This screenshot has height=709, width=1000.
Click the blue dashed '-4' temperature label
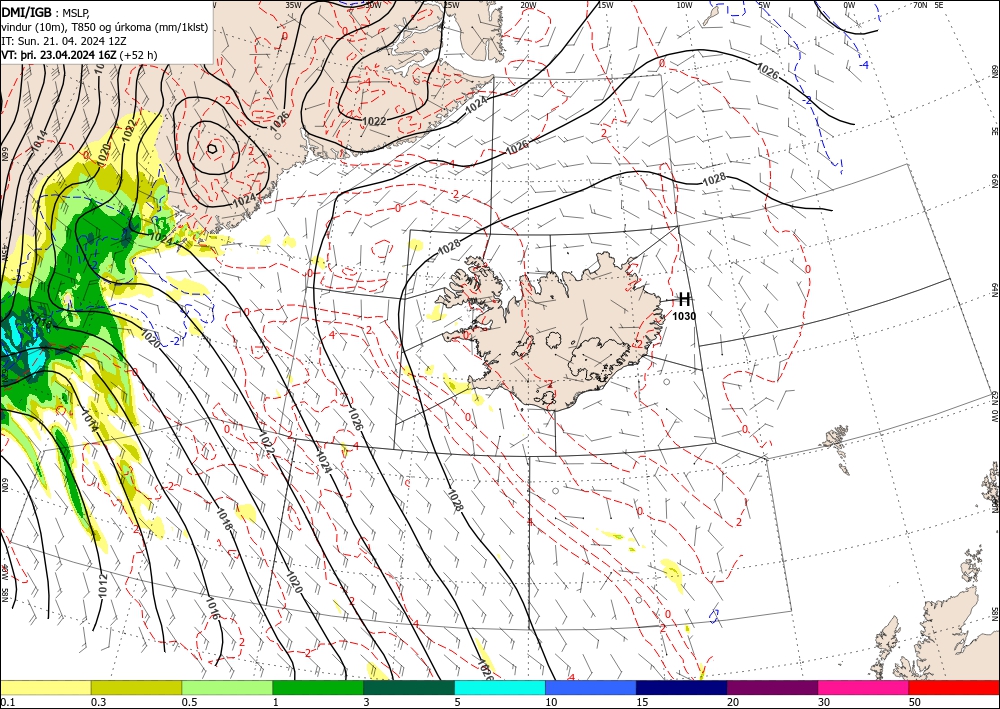864,66
